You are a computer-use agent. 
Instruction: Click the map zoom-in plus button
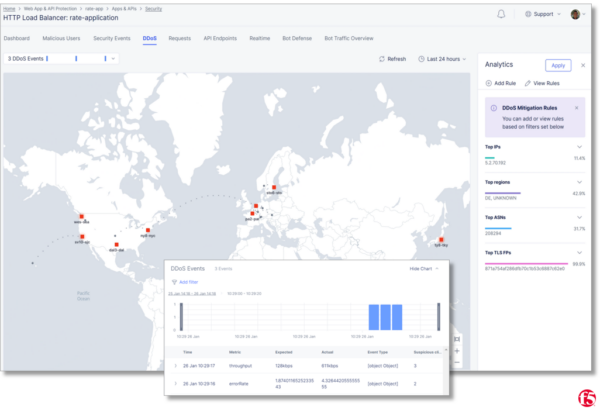coord(458,351)
